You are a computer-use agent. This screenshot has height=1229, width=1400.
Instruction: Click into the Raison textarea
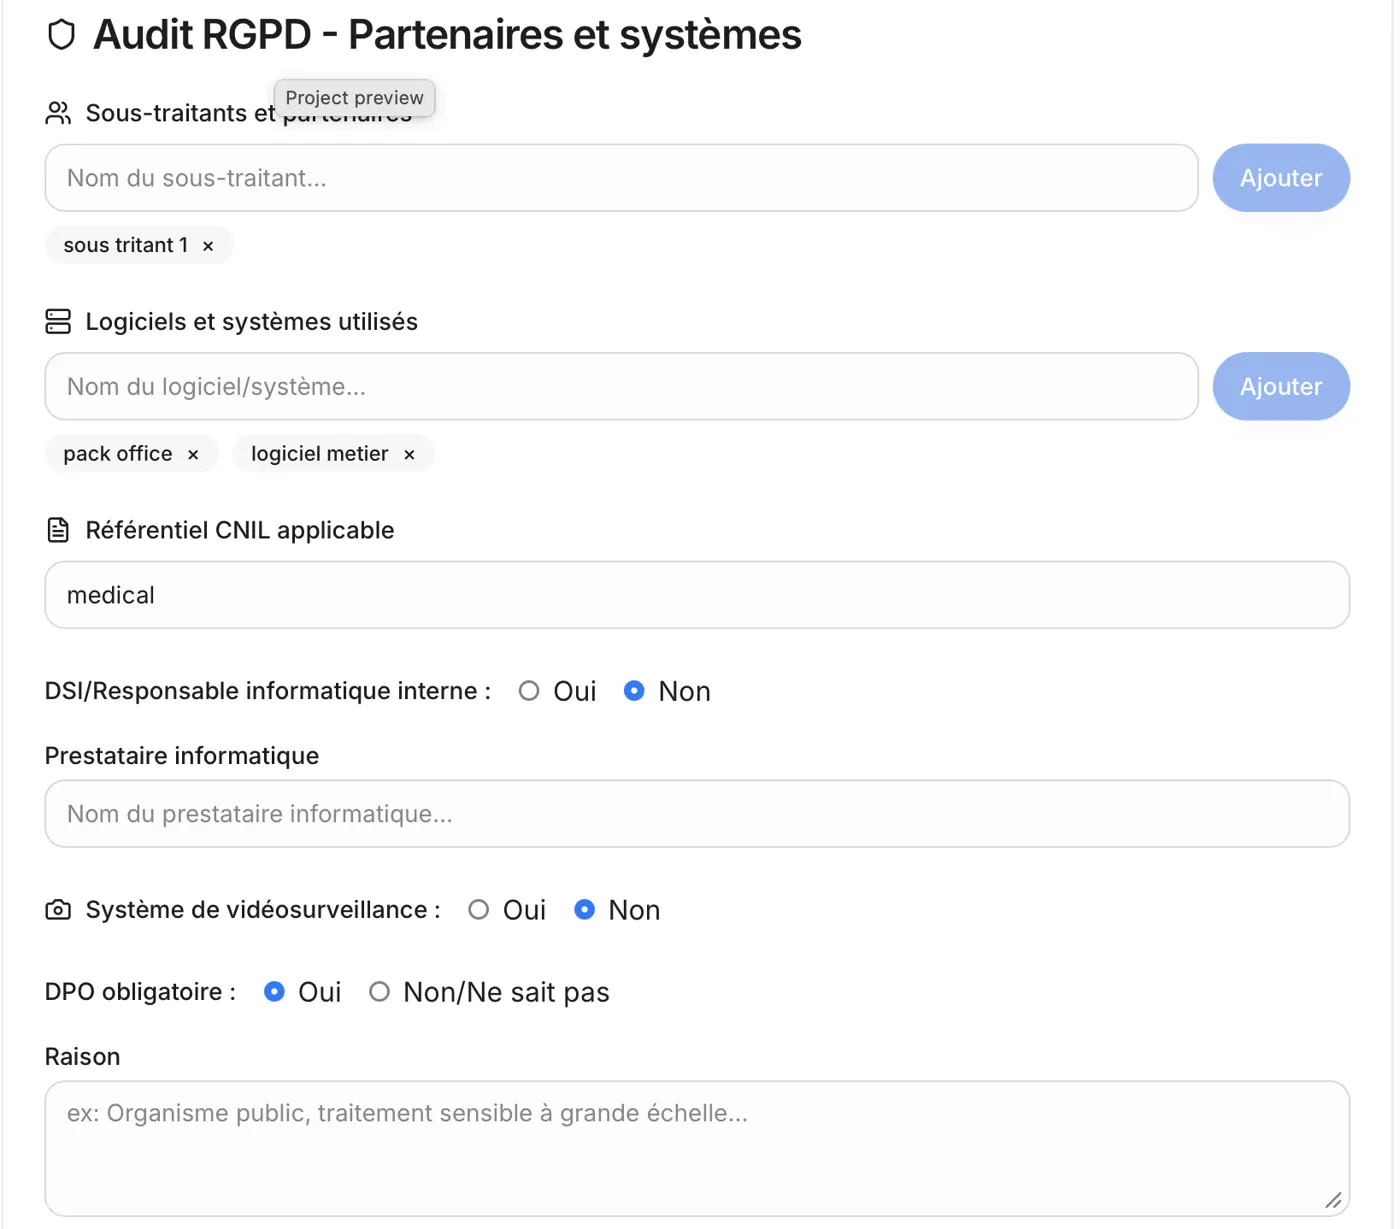click(x=697, y=1149)
